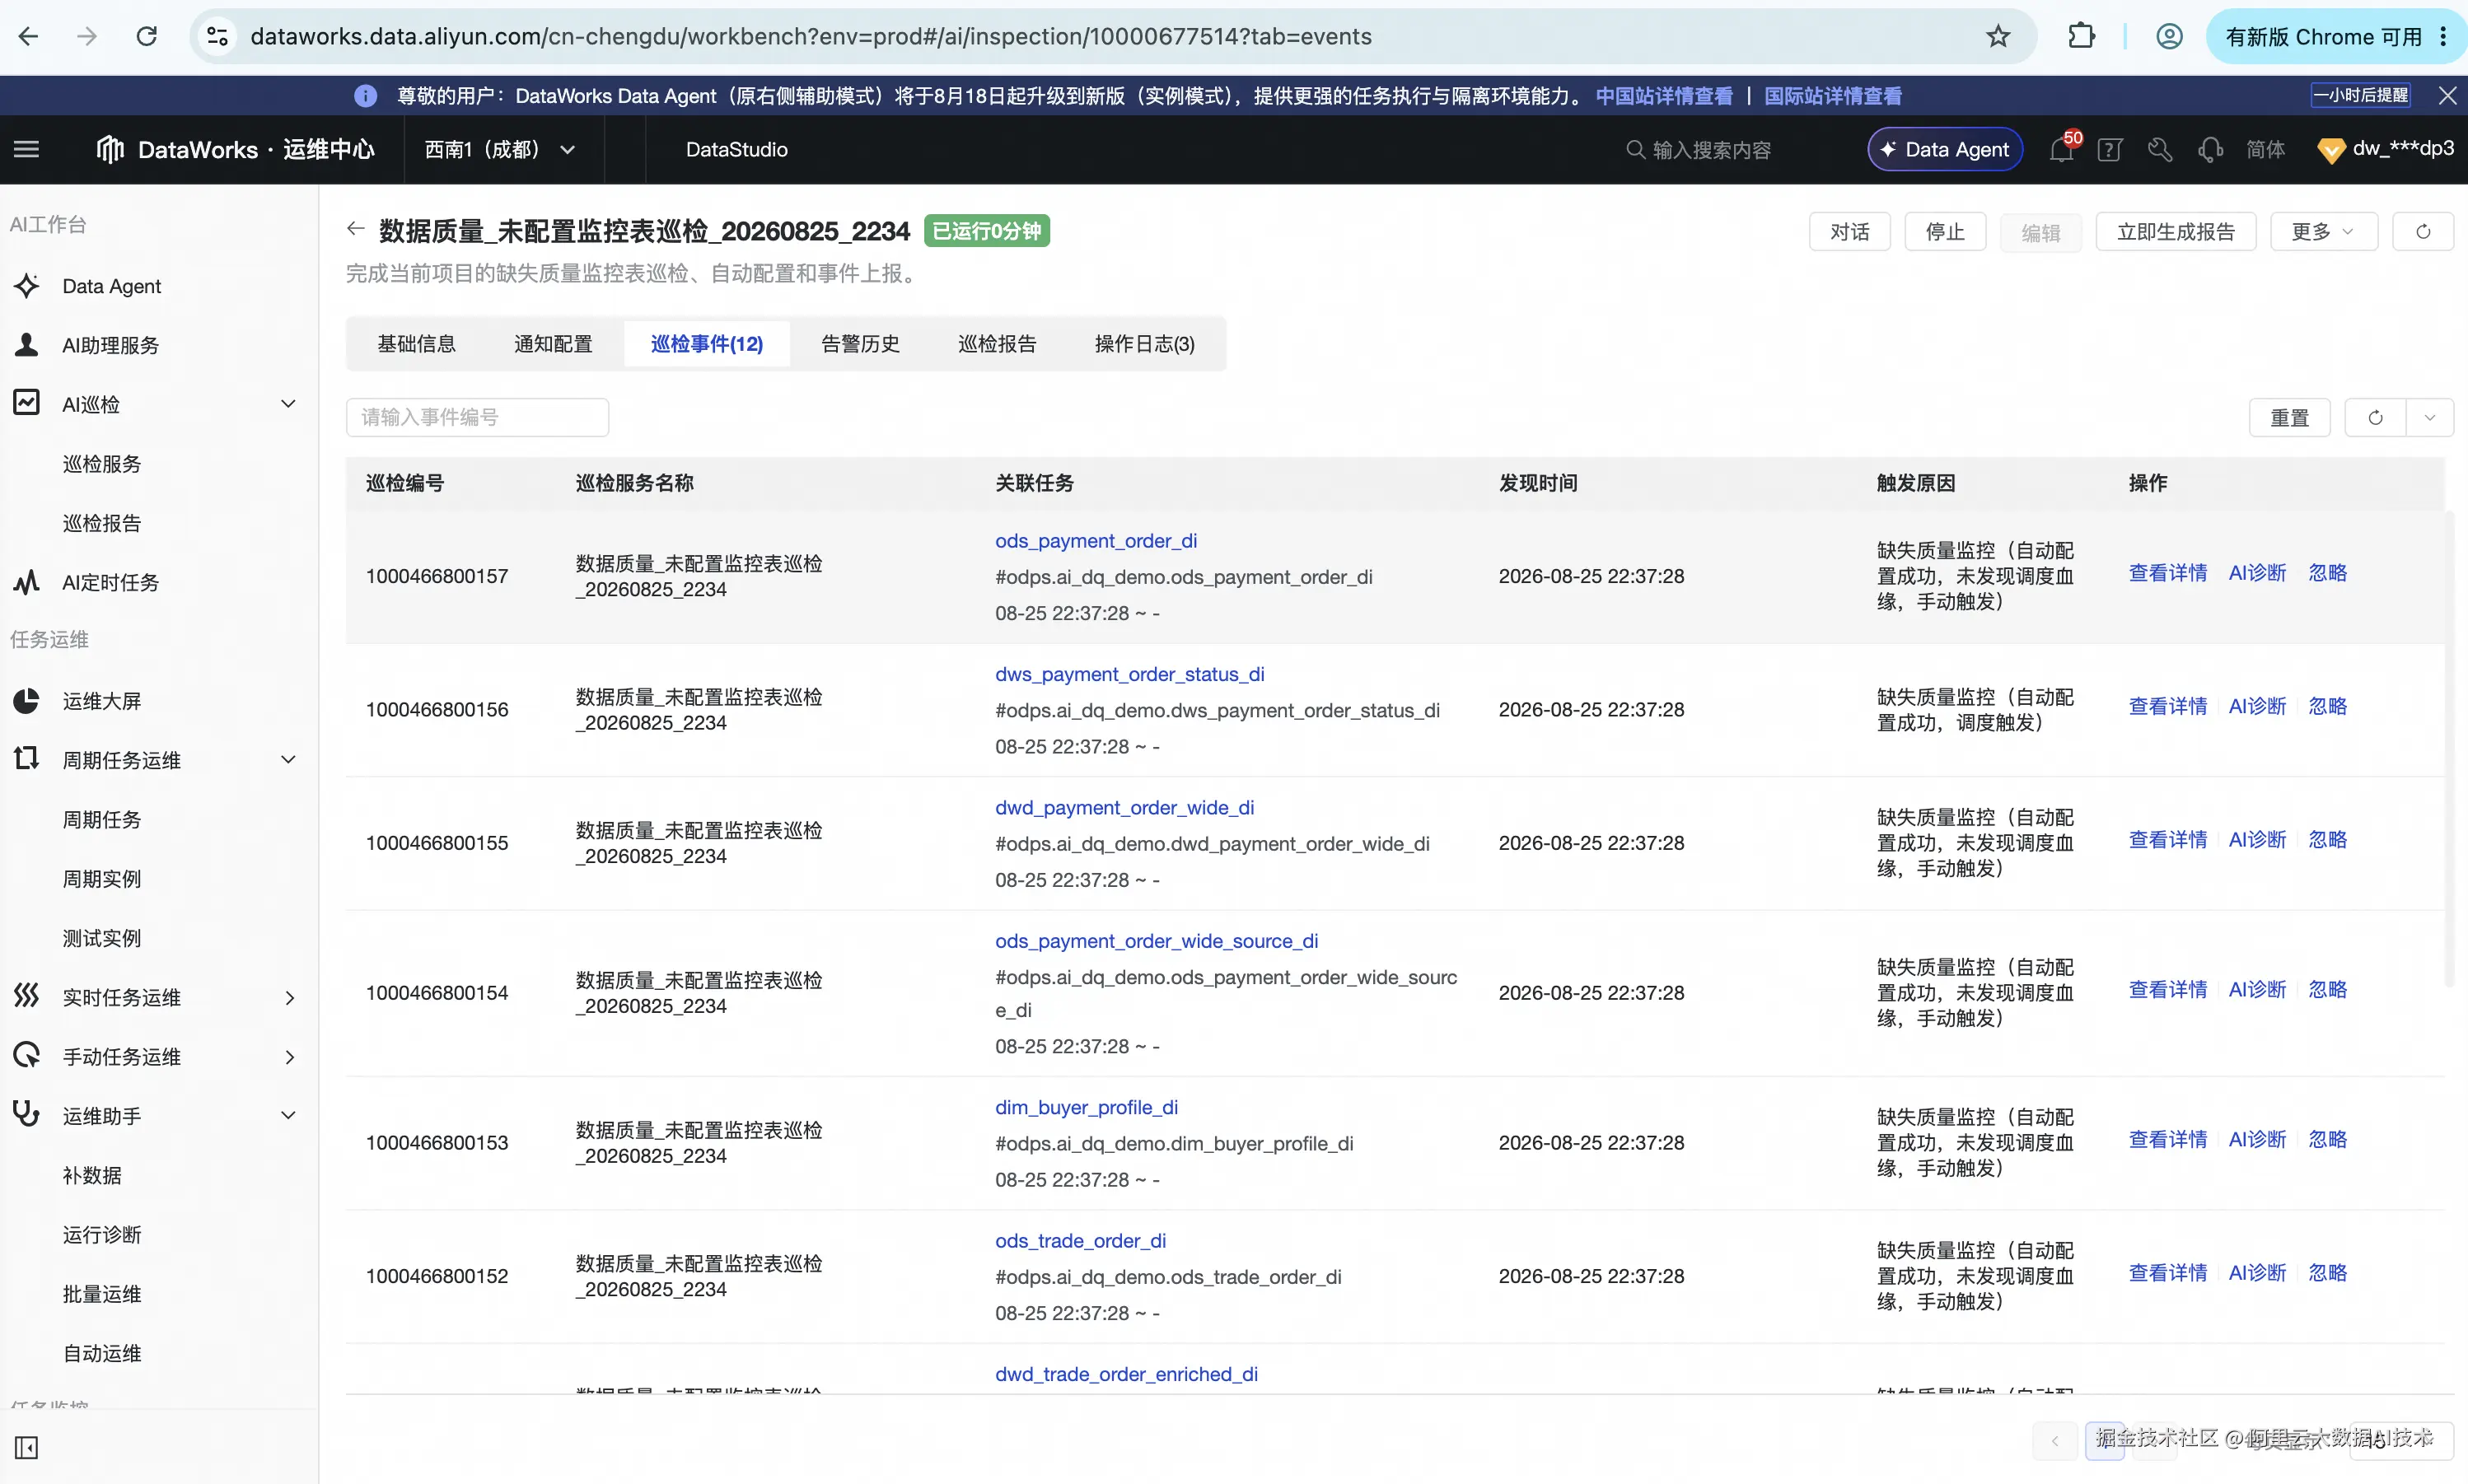Viewport: 2468px width, 1484px height.
Task: Switch to the 通知配置 tab
Action: click(x=553, y=344)
